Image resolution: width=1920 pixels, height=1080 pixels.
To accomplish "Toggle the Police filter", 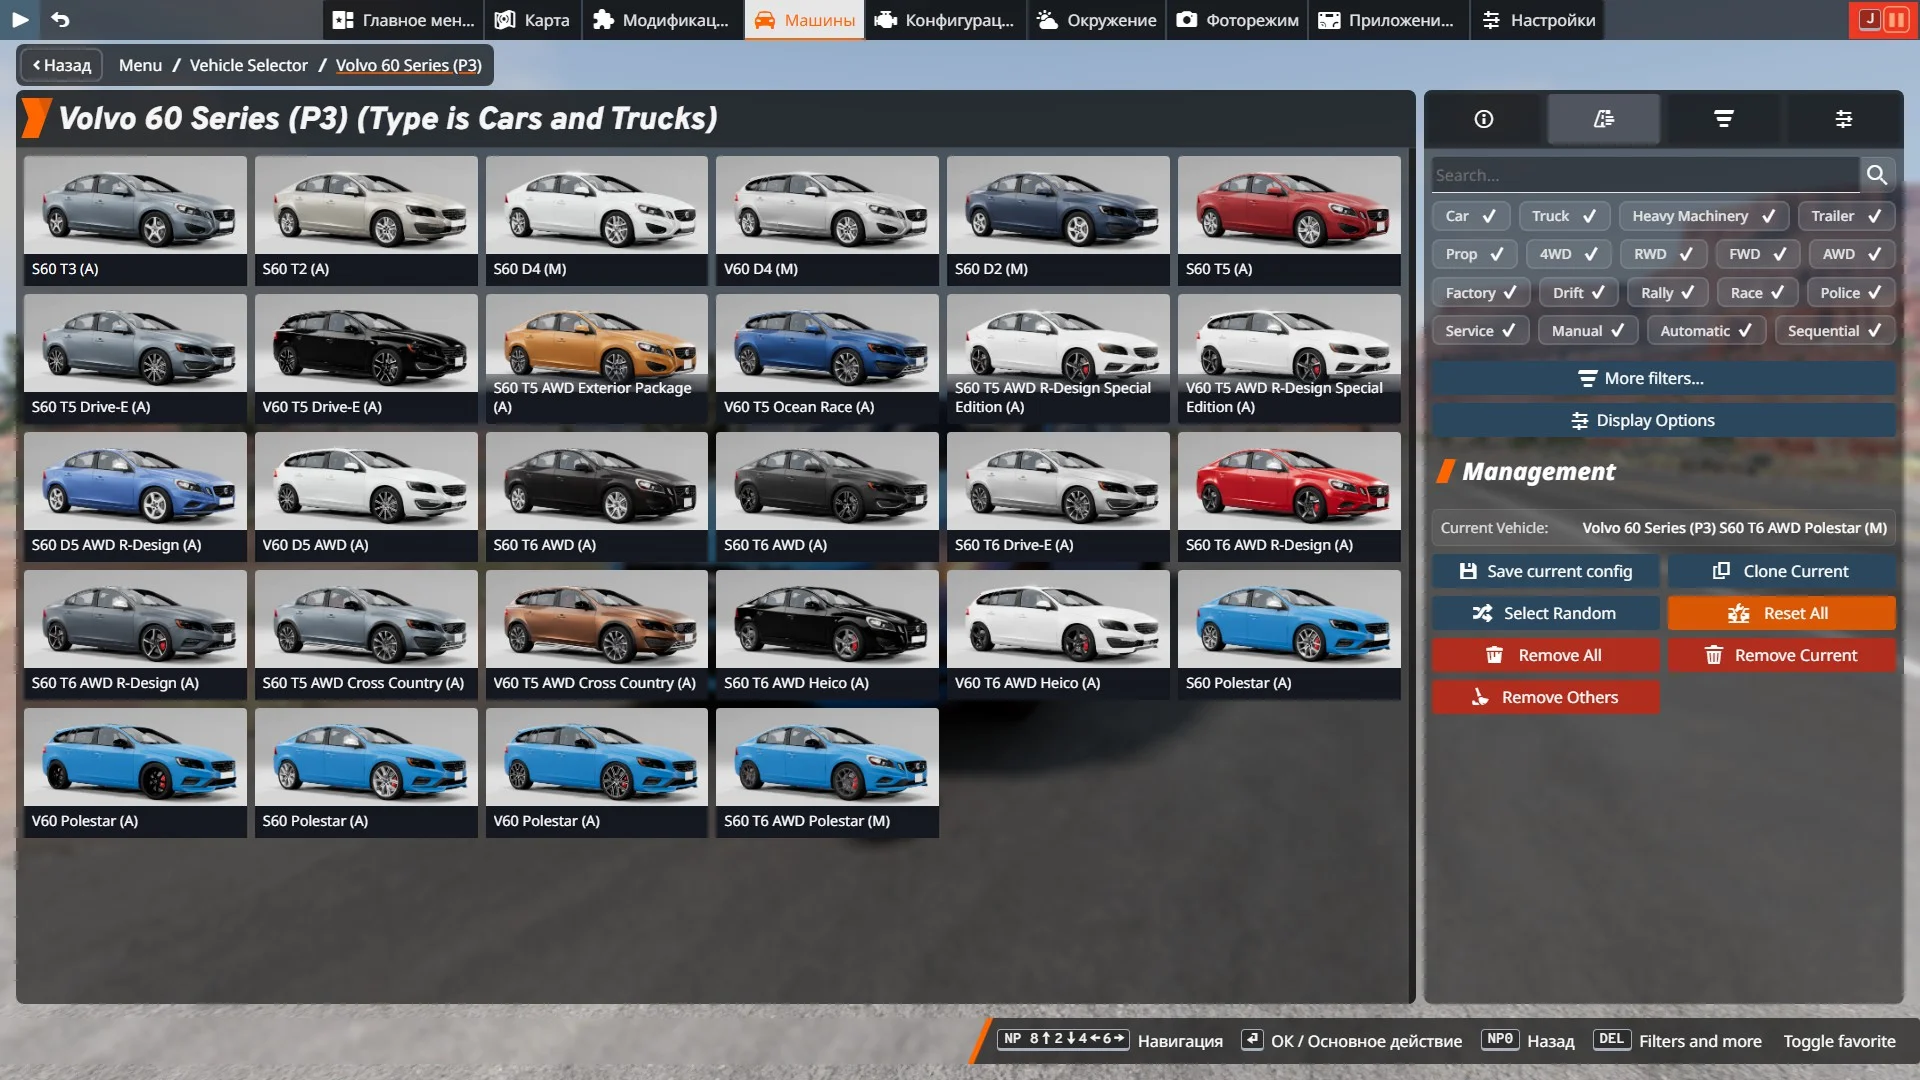I will (x=1851, y=293).
